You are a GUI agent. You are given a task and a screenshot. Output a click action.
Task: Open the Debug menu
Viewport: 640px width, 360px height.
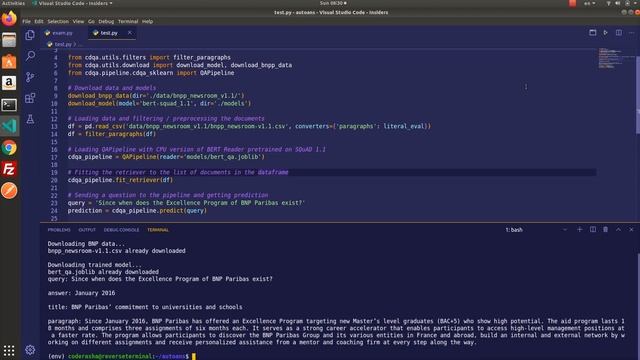click(x=106, y=21)
